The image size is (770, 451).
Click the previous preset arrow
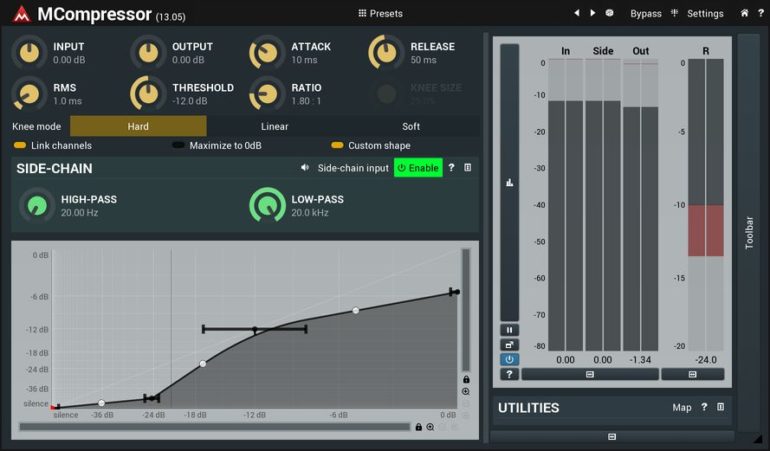point(577,13)
